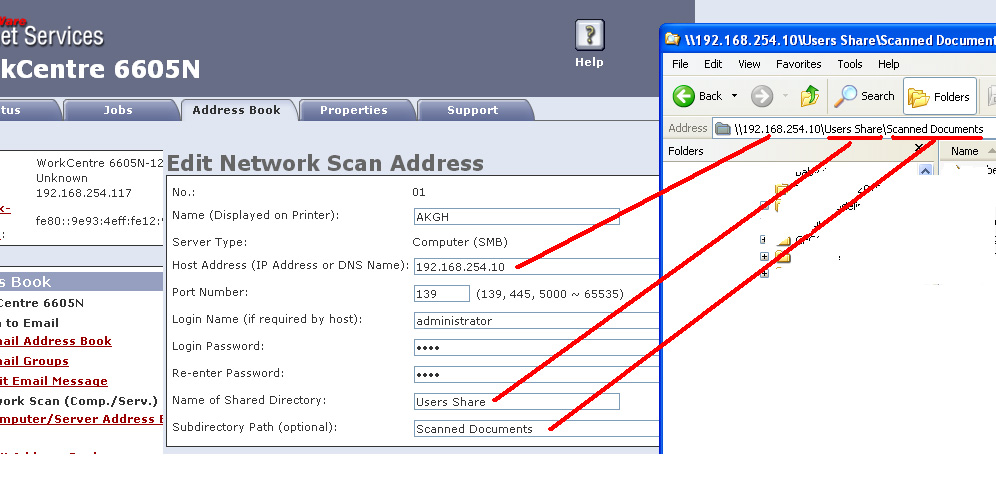Close the Folders pane with X
Screen dimensions: 996x493
tap(919, 148)
